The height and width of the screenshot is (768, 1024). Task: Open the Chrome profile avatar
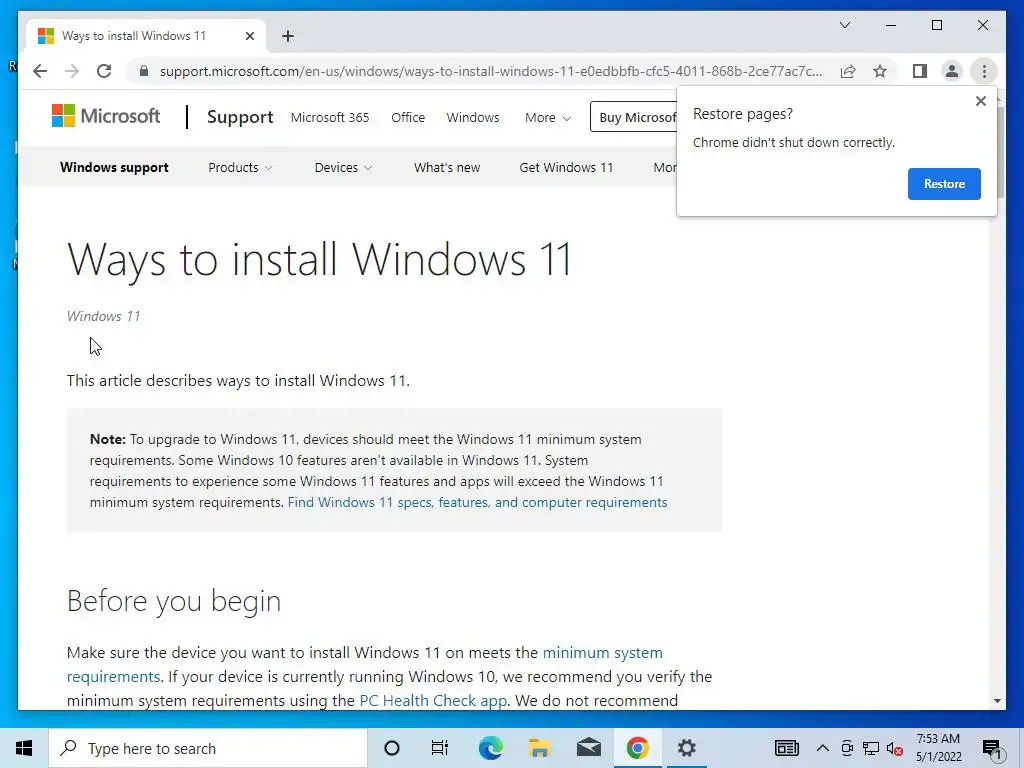[952, 71]
